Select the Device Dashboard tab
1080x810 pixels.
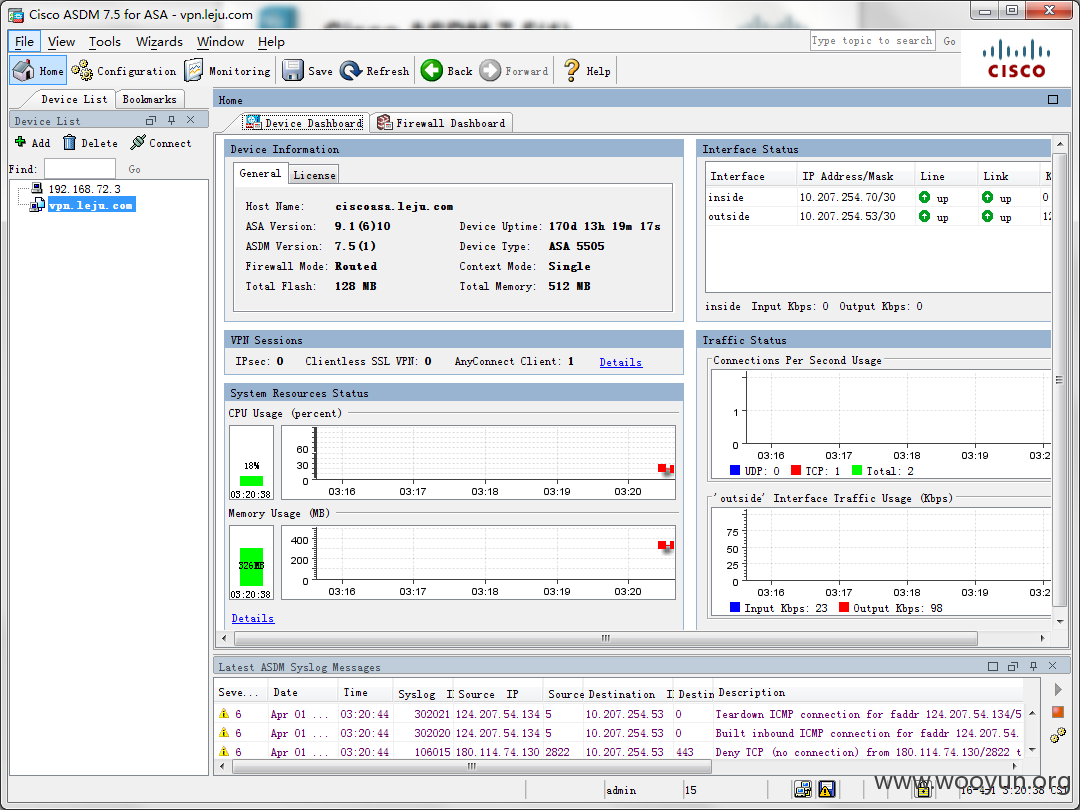(304, 123)
